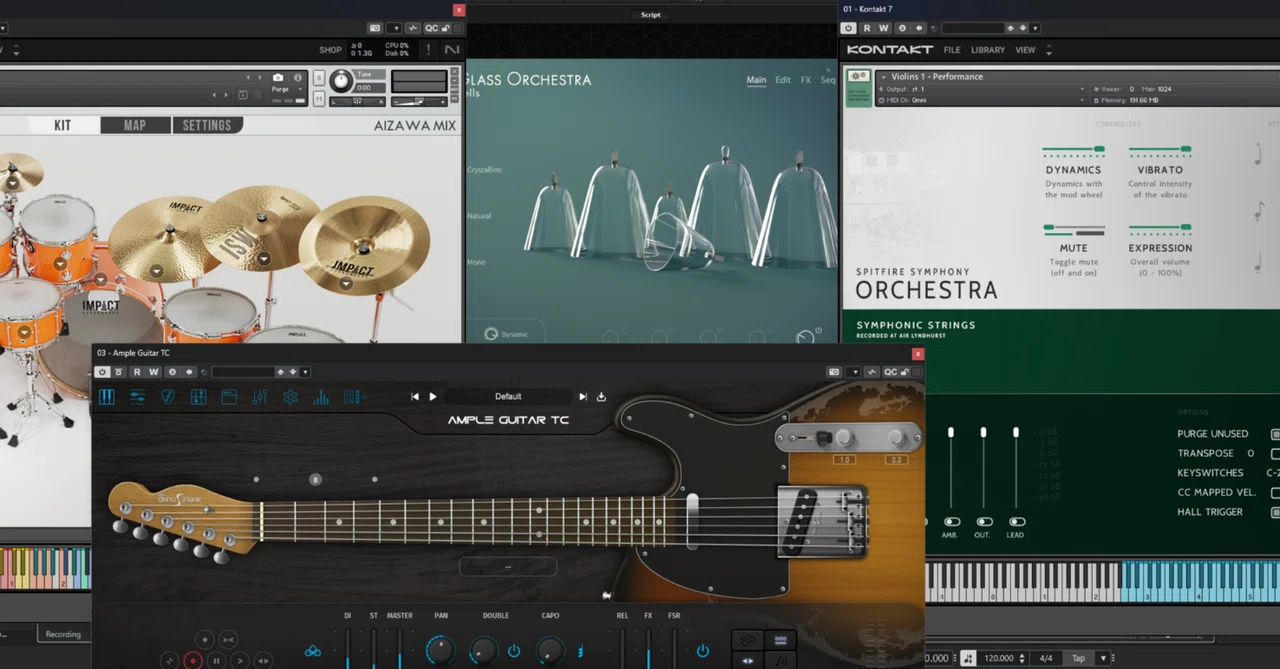
Task: Click the Default preset name in Ample Guitar
Action: (x=508, y=397)
